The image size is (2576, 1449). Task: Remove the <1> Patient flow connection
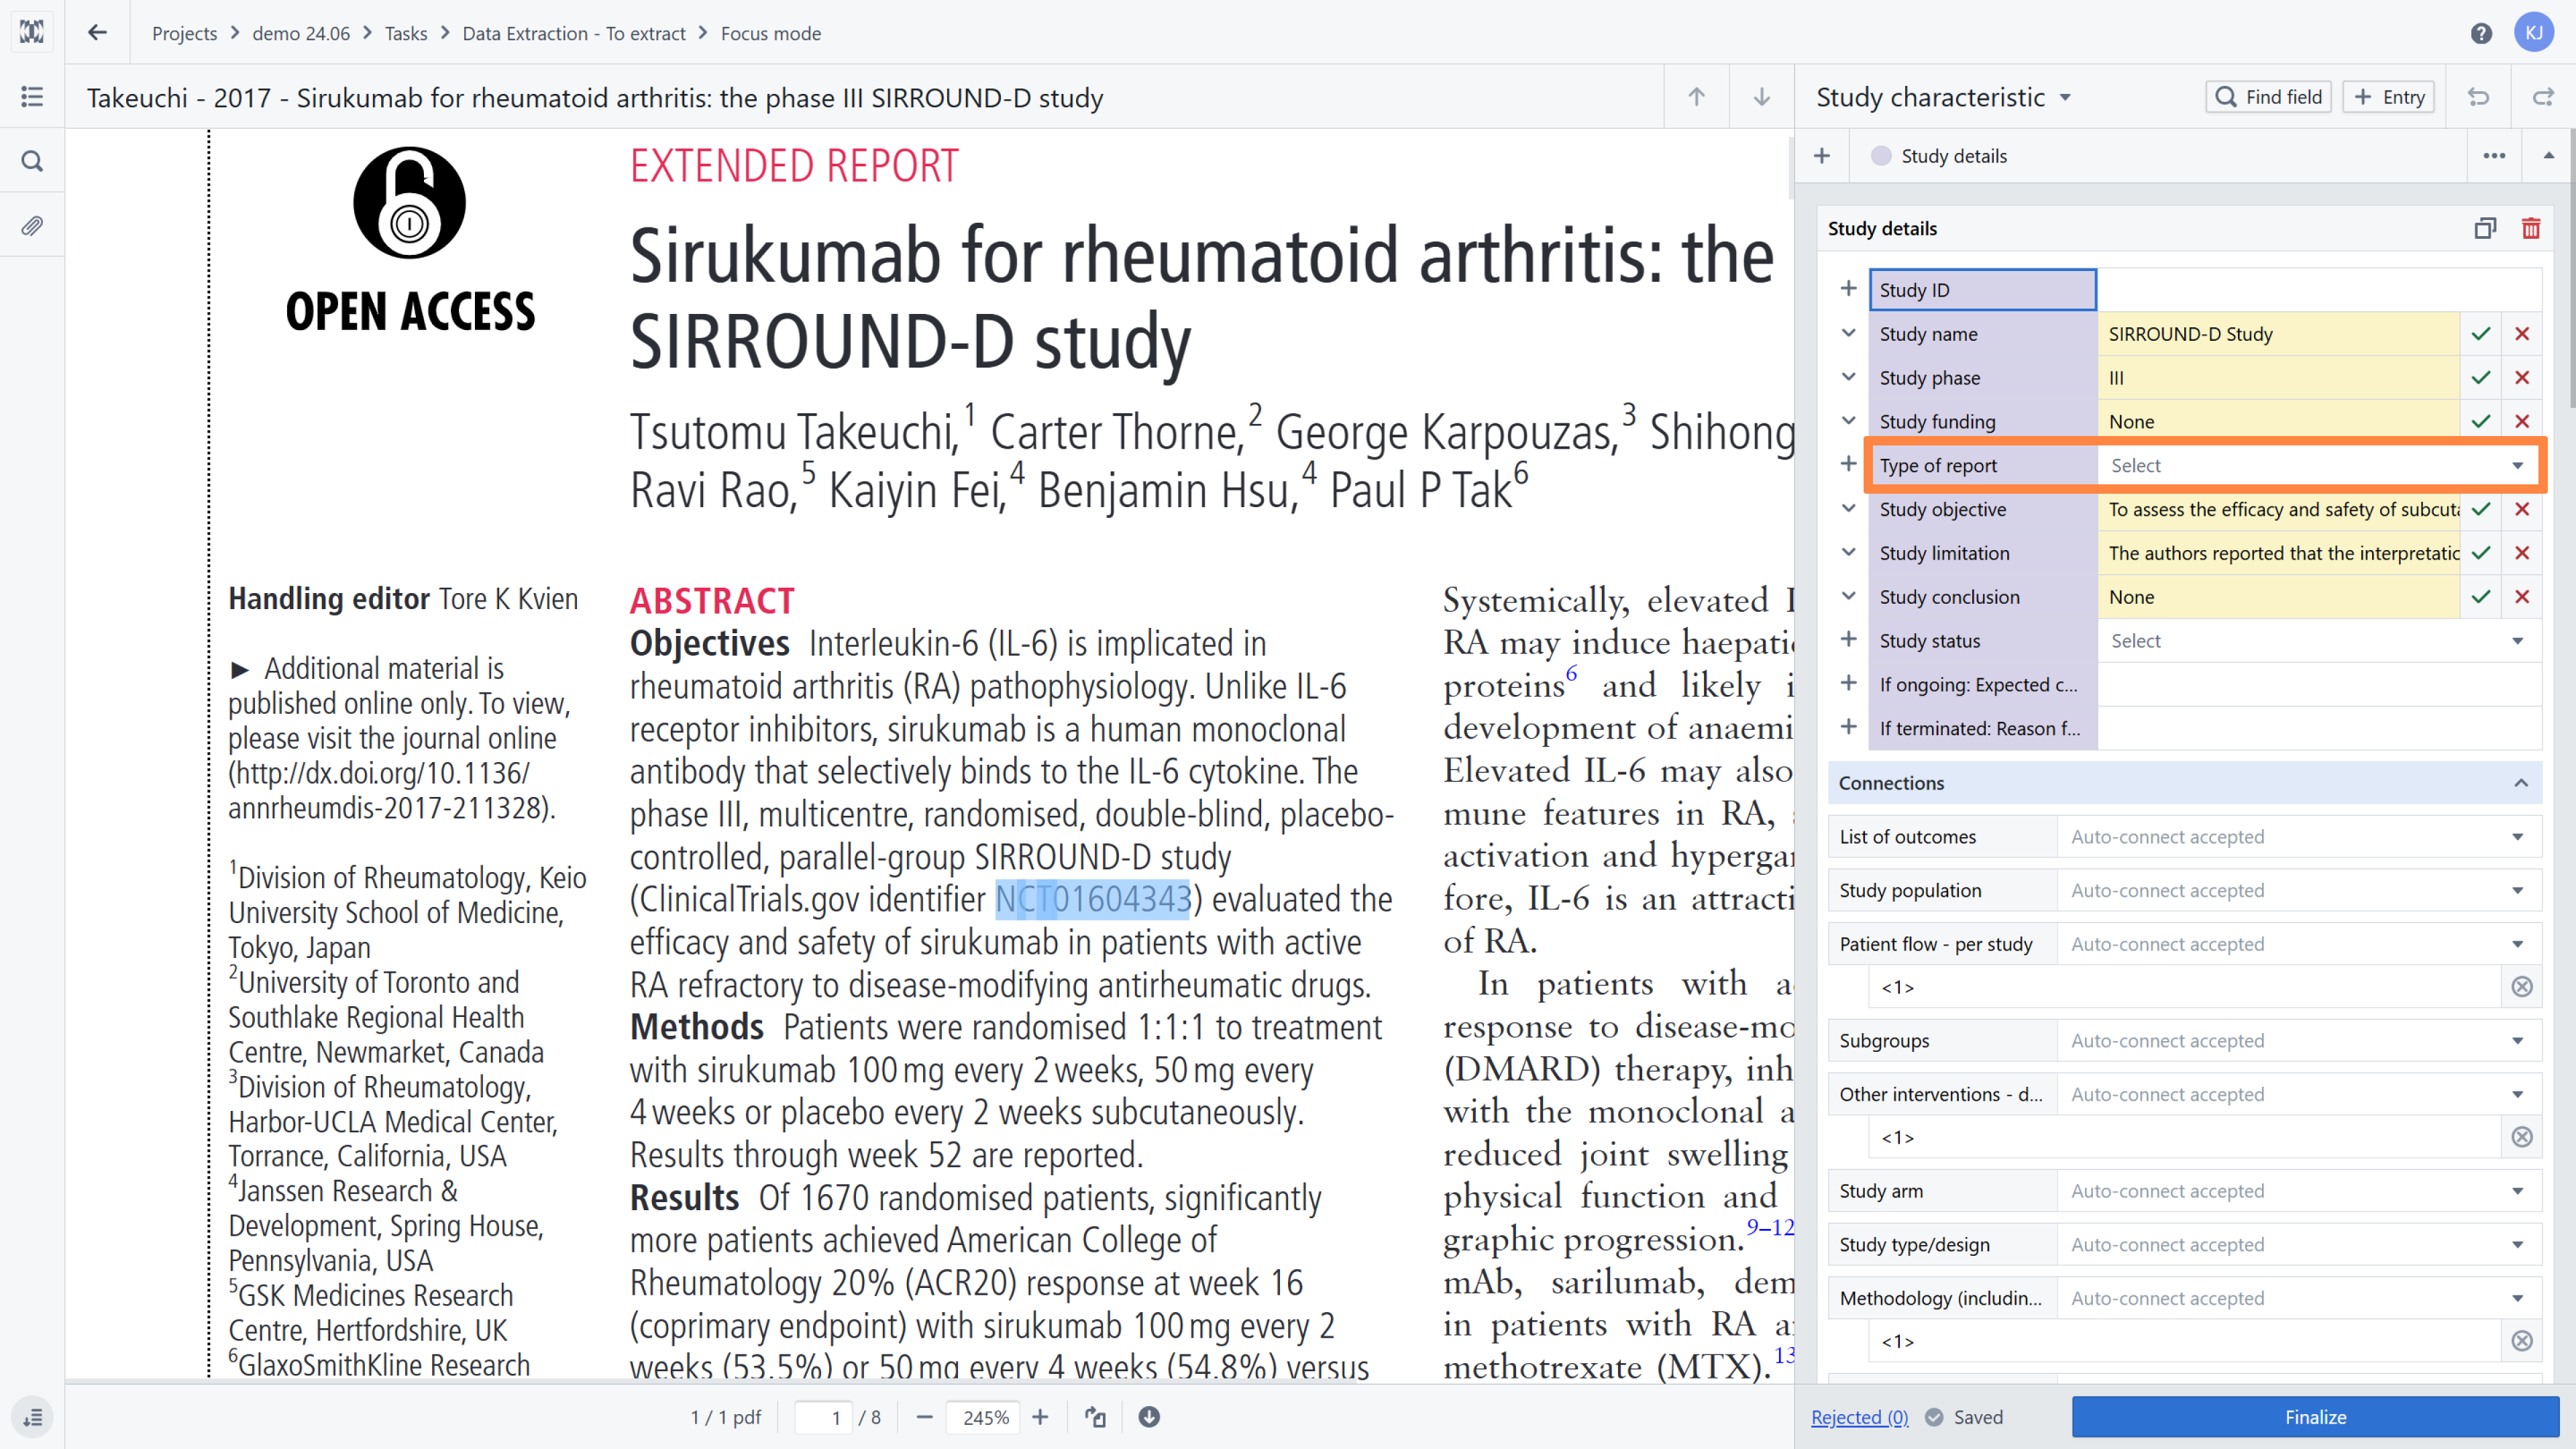pyautogui.click(x=2522, y=987)
